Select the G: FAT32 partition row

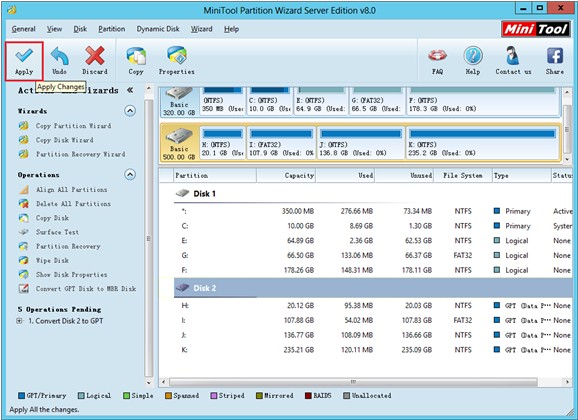click(372, 256)
